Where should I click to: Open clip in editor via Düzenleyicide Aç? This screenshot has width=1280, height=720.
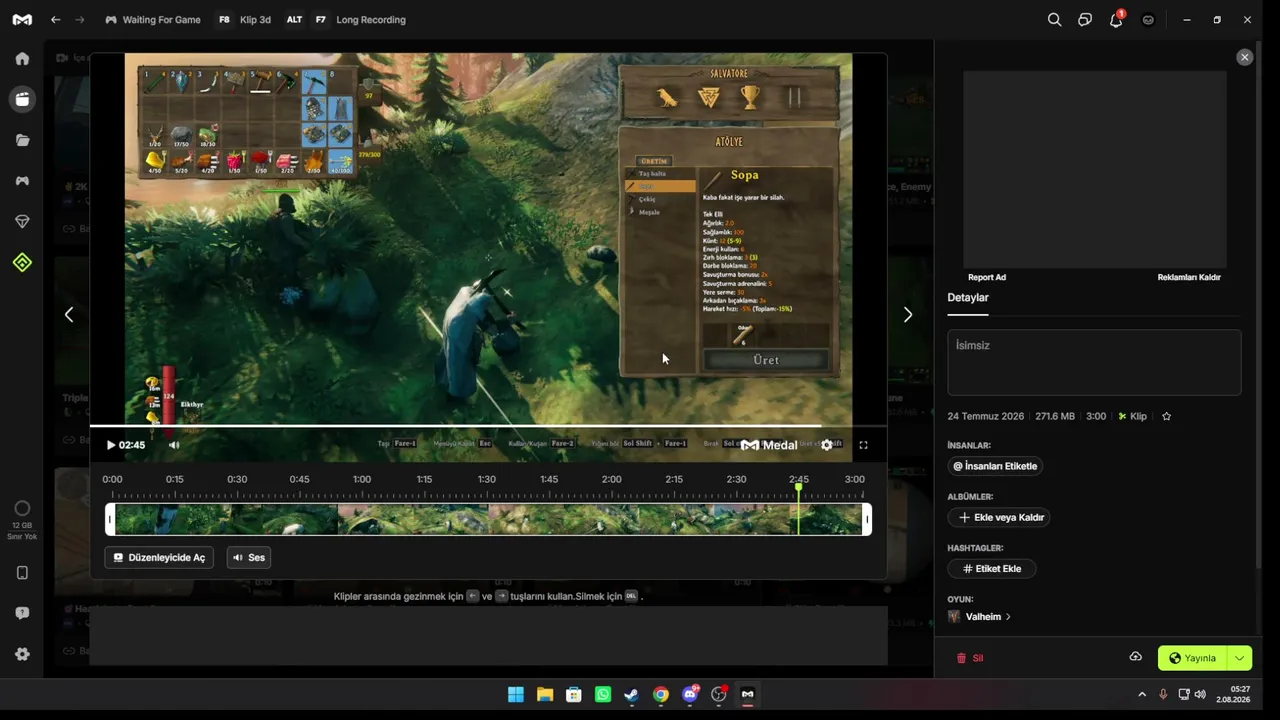[x=159, y=557]
